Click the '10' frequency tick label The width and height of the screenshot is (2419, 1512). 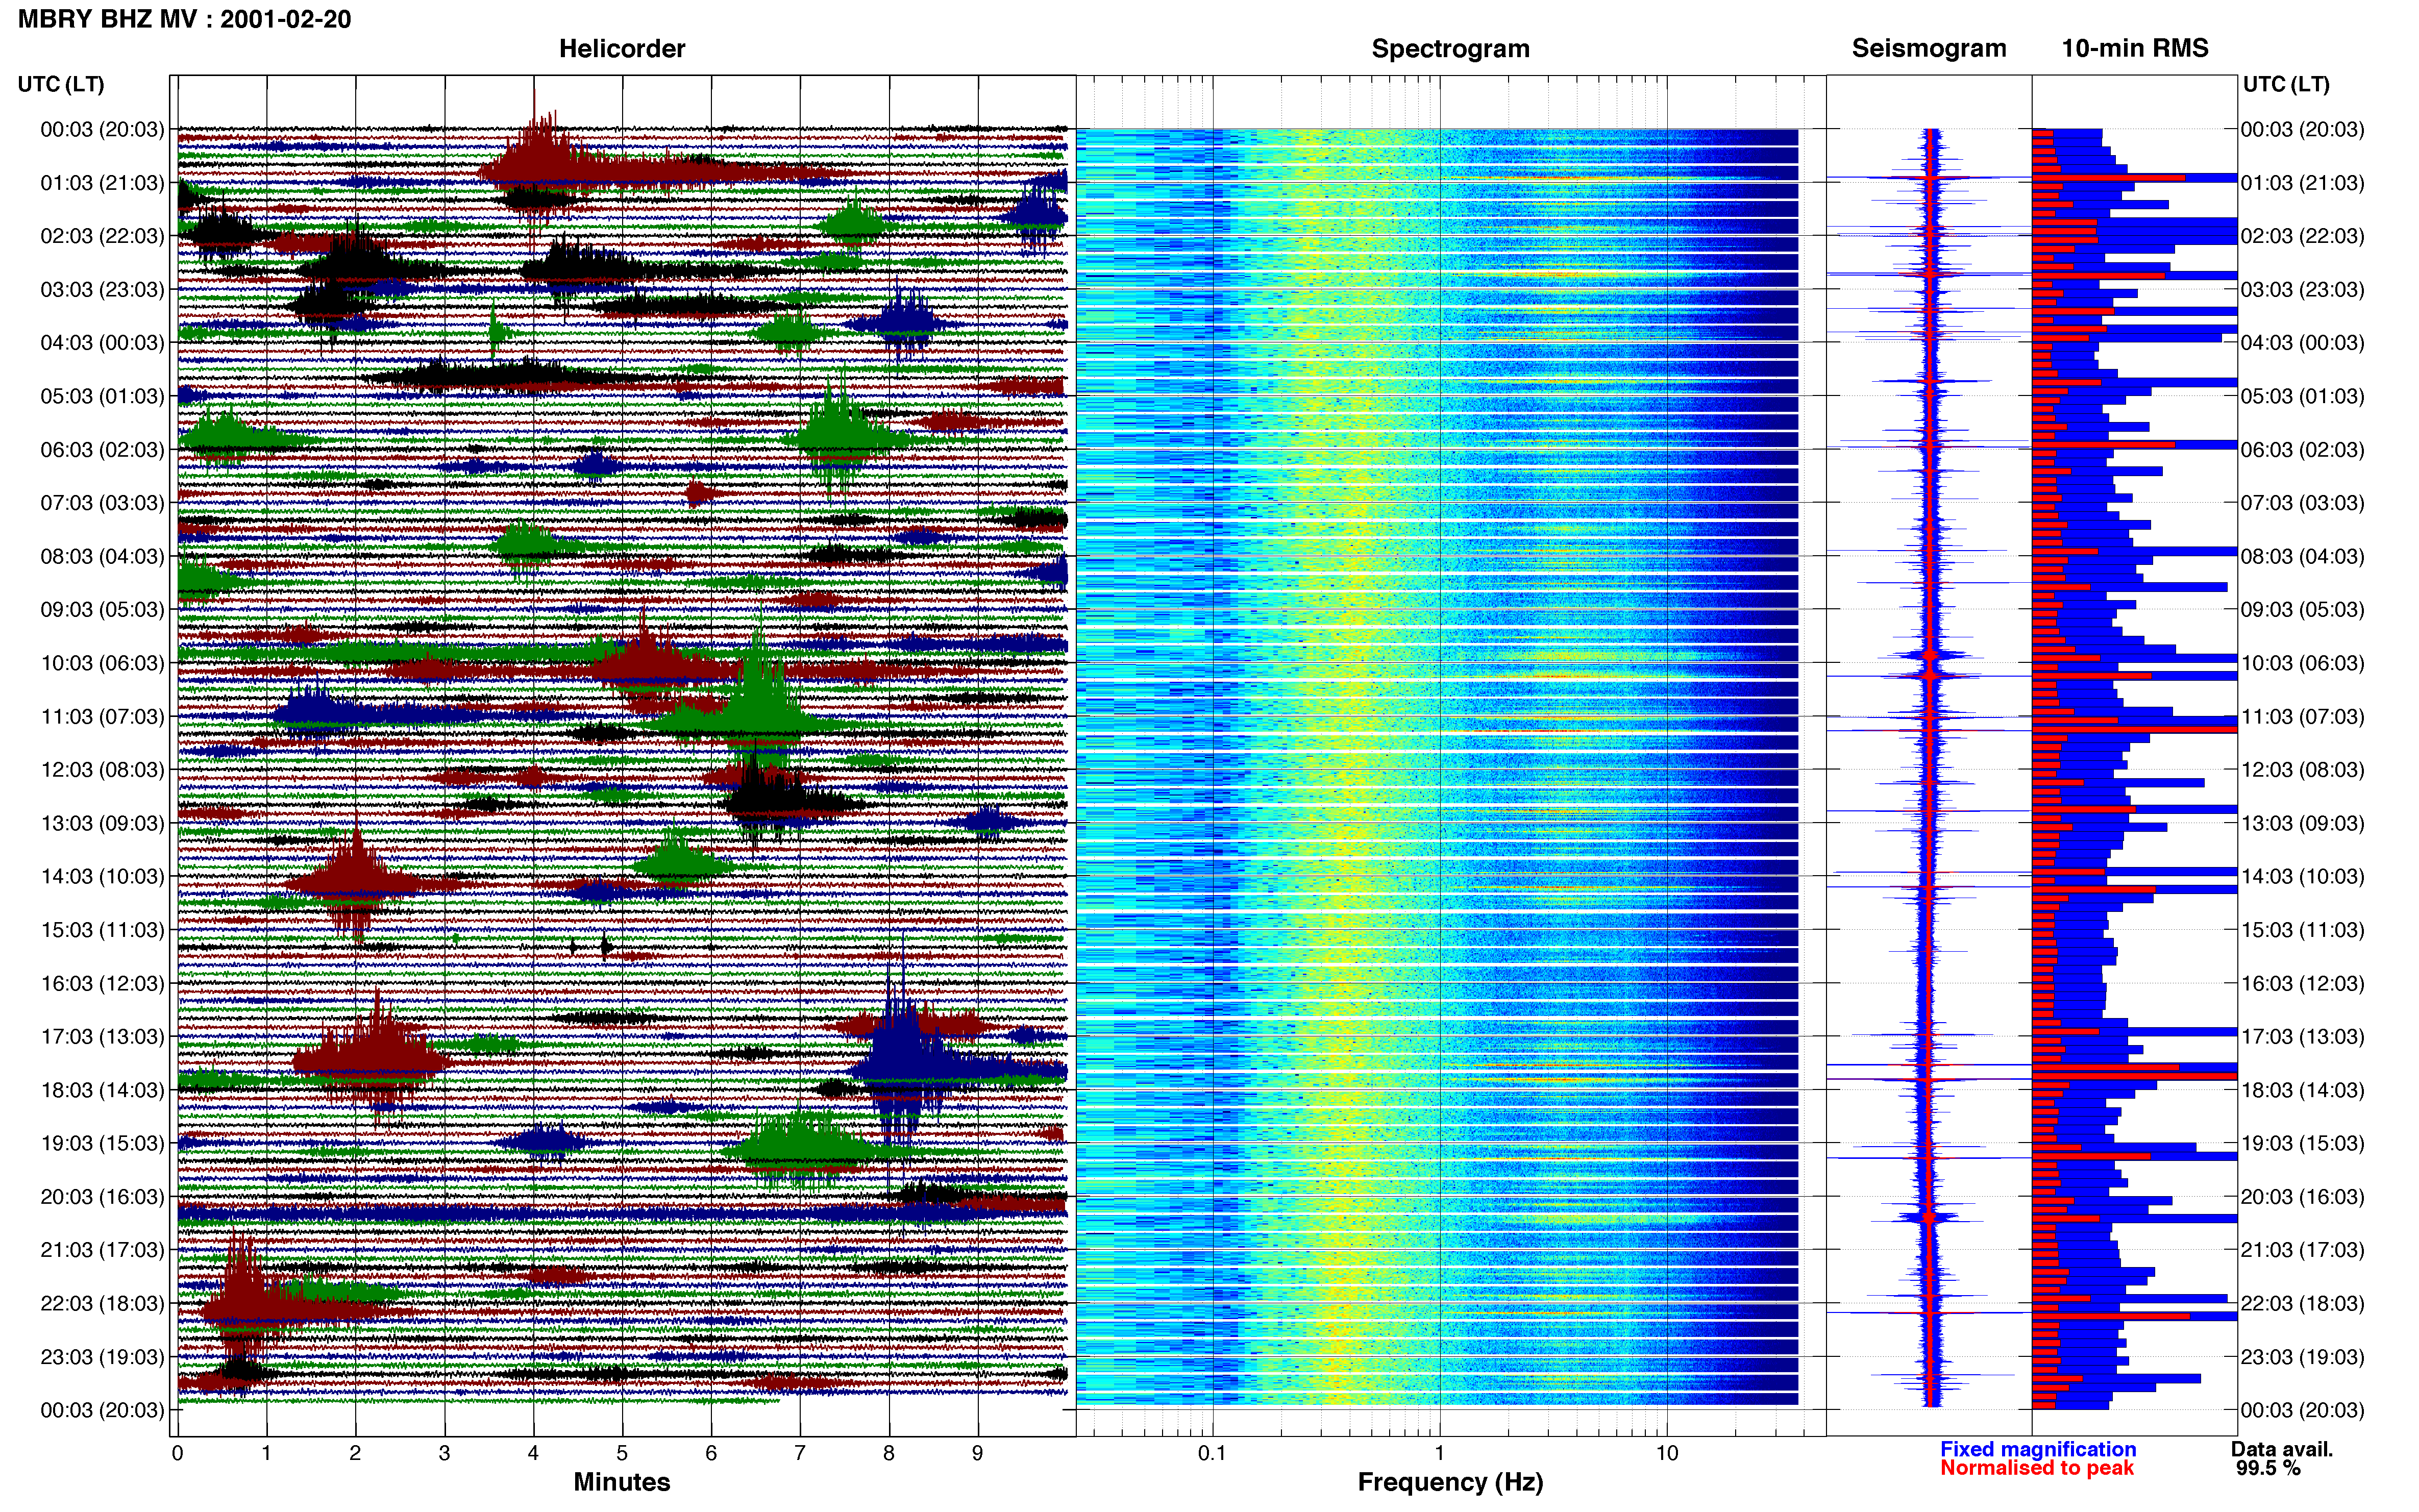pyautogui.click(x=1667, y=1453)
